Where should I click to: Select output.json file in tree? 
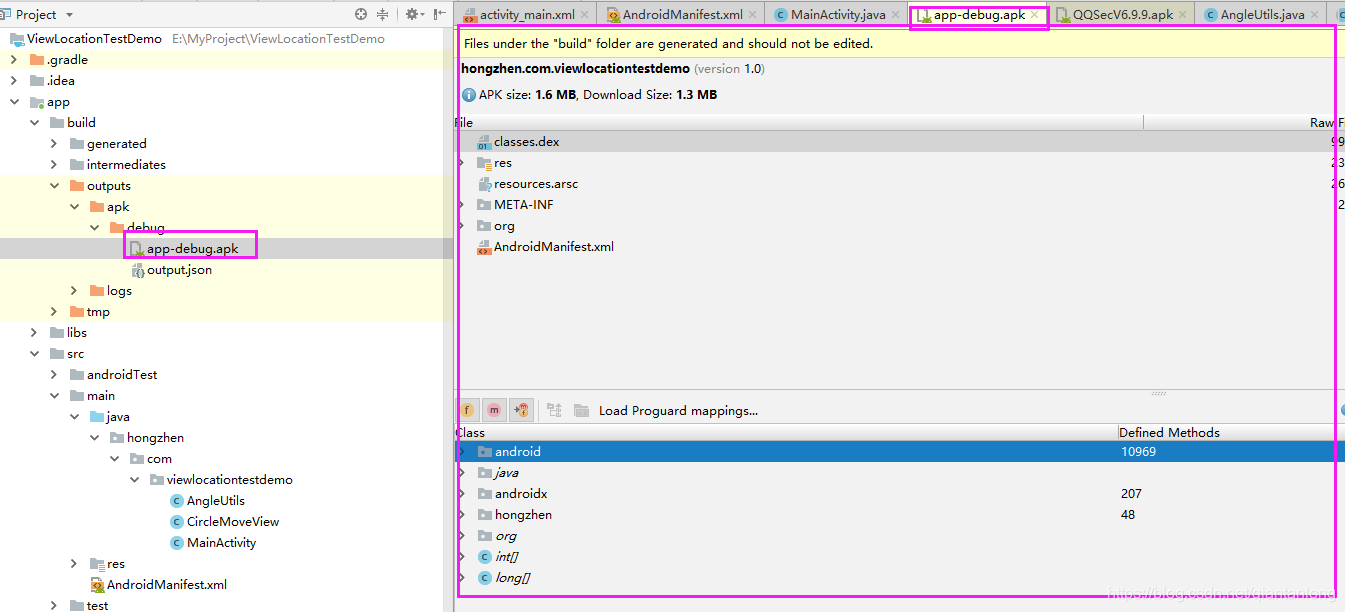(x=179, y=270)
